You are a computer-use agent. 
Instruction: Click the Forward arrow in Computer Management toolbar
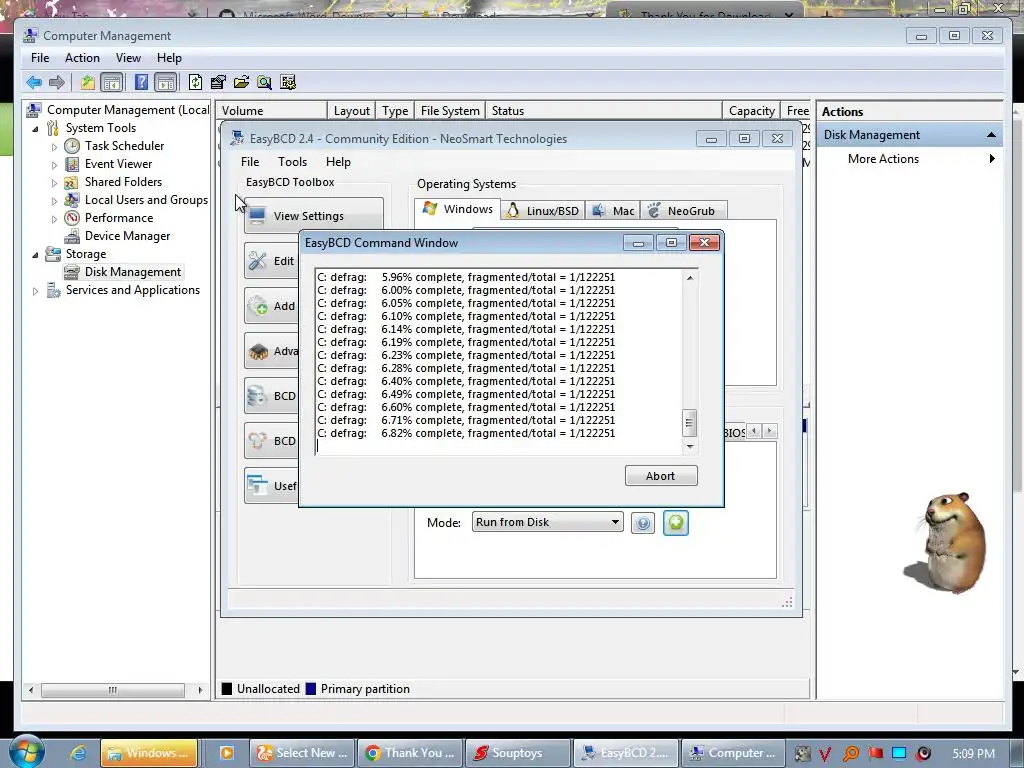(x=57, y=82)
